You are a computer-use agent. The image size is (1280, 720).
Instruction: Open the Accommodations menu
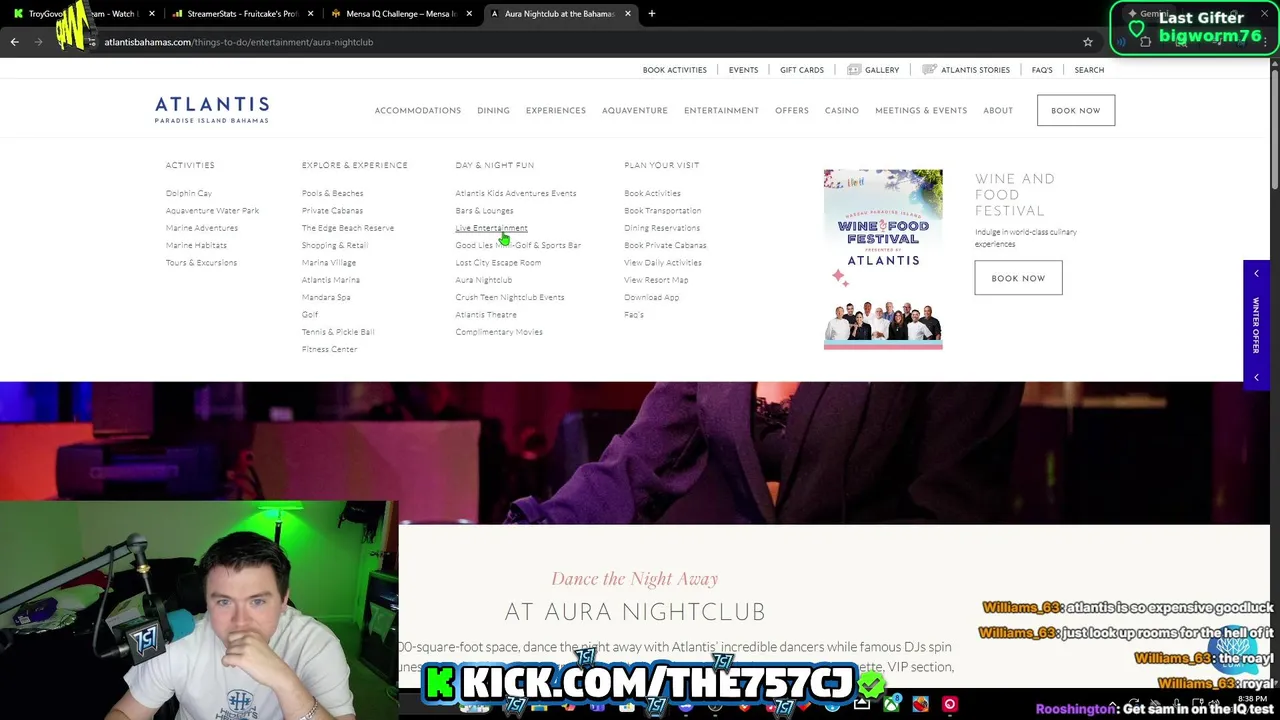coord(418,111)
